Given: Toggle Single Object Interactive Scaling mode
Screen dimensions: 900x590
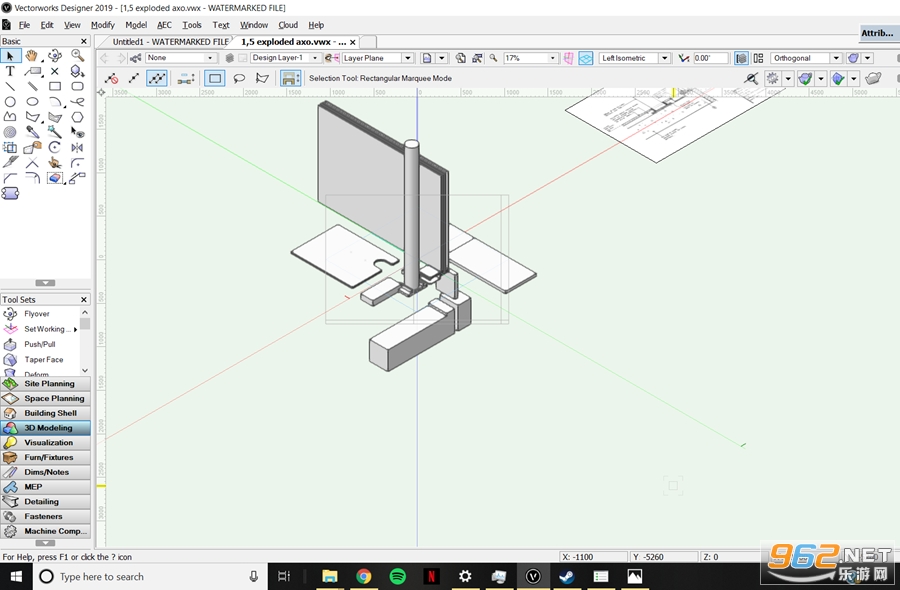Looking at the screenshot, I should click(134, 78).
